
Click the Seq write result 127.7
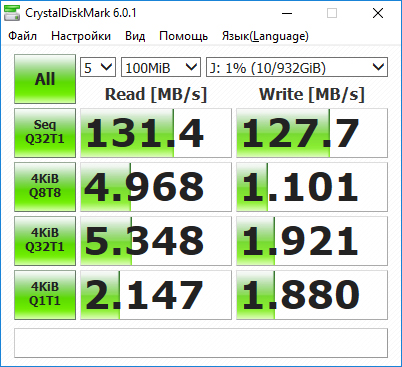[x=312, y=133]
